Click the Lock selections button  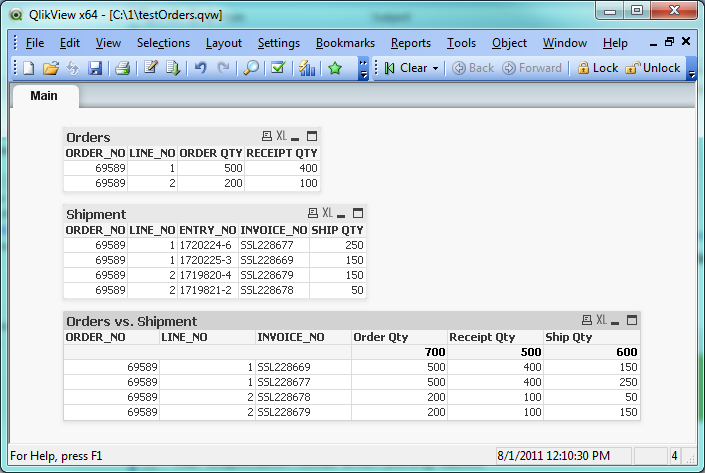(x=597, y=68)
